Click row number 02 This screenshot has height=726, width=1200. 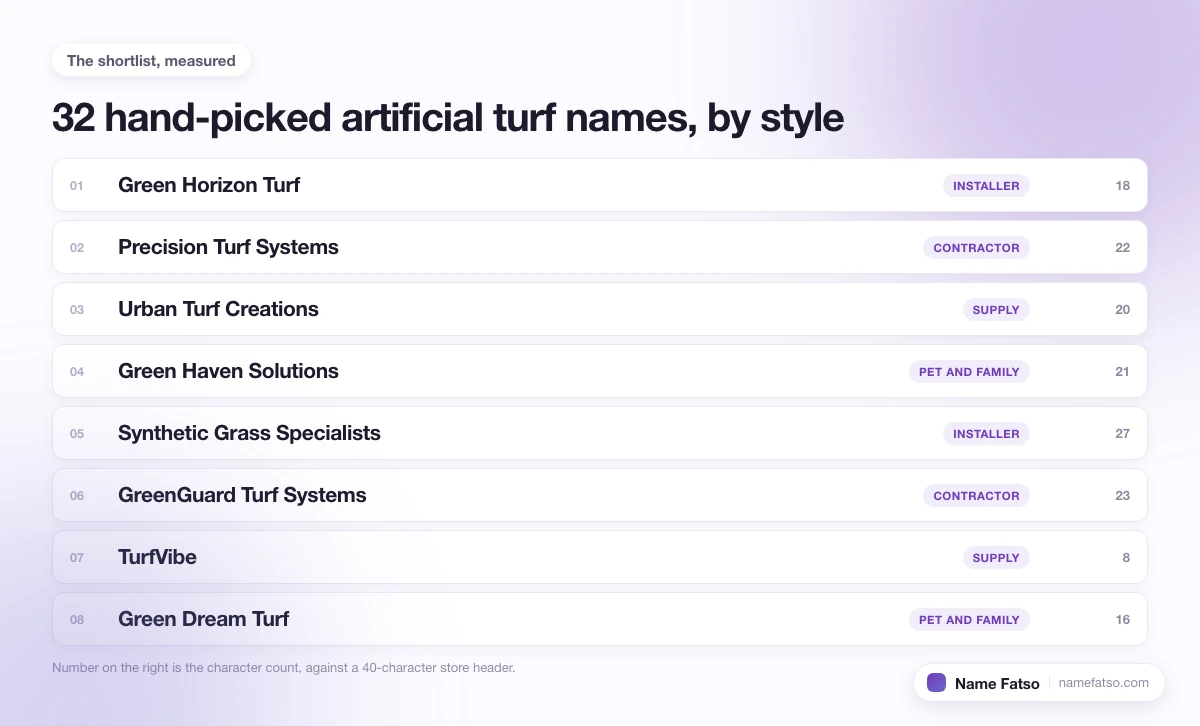tap(77, 247)
